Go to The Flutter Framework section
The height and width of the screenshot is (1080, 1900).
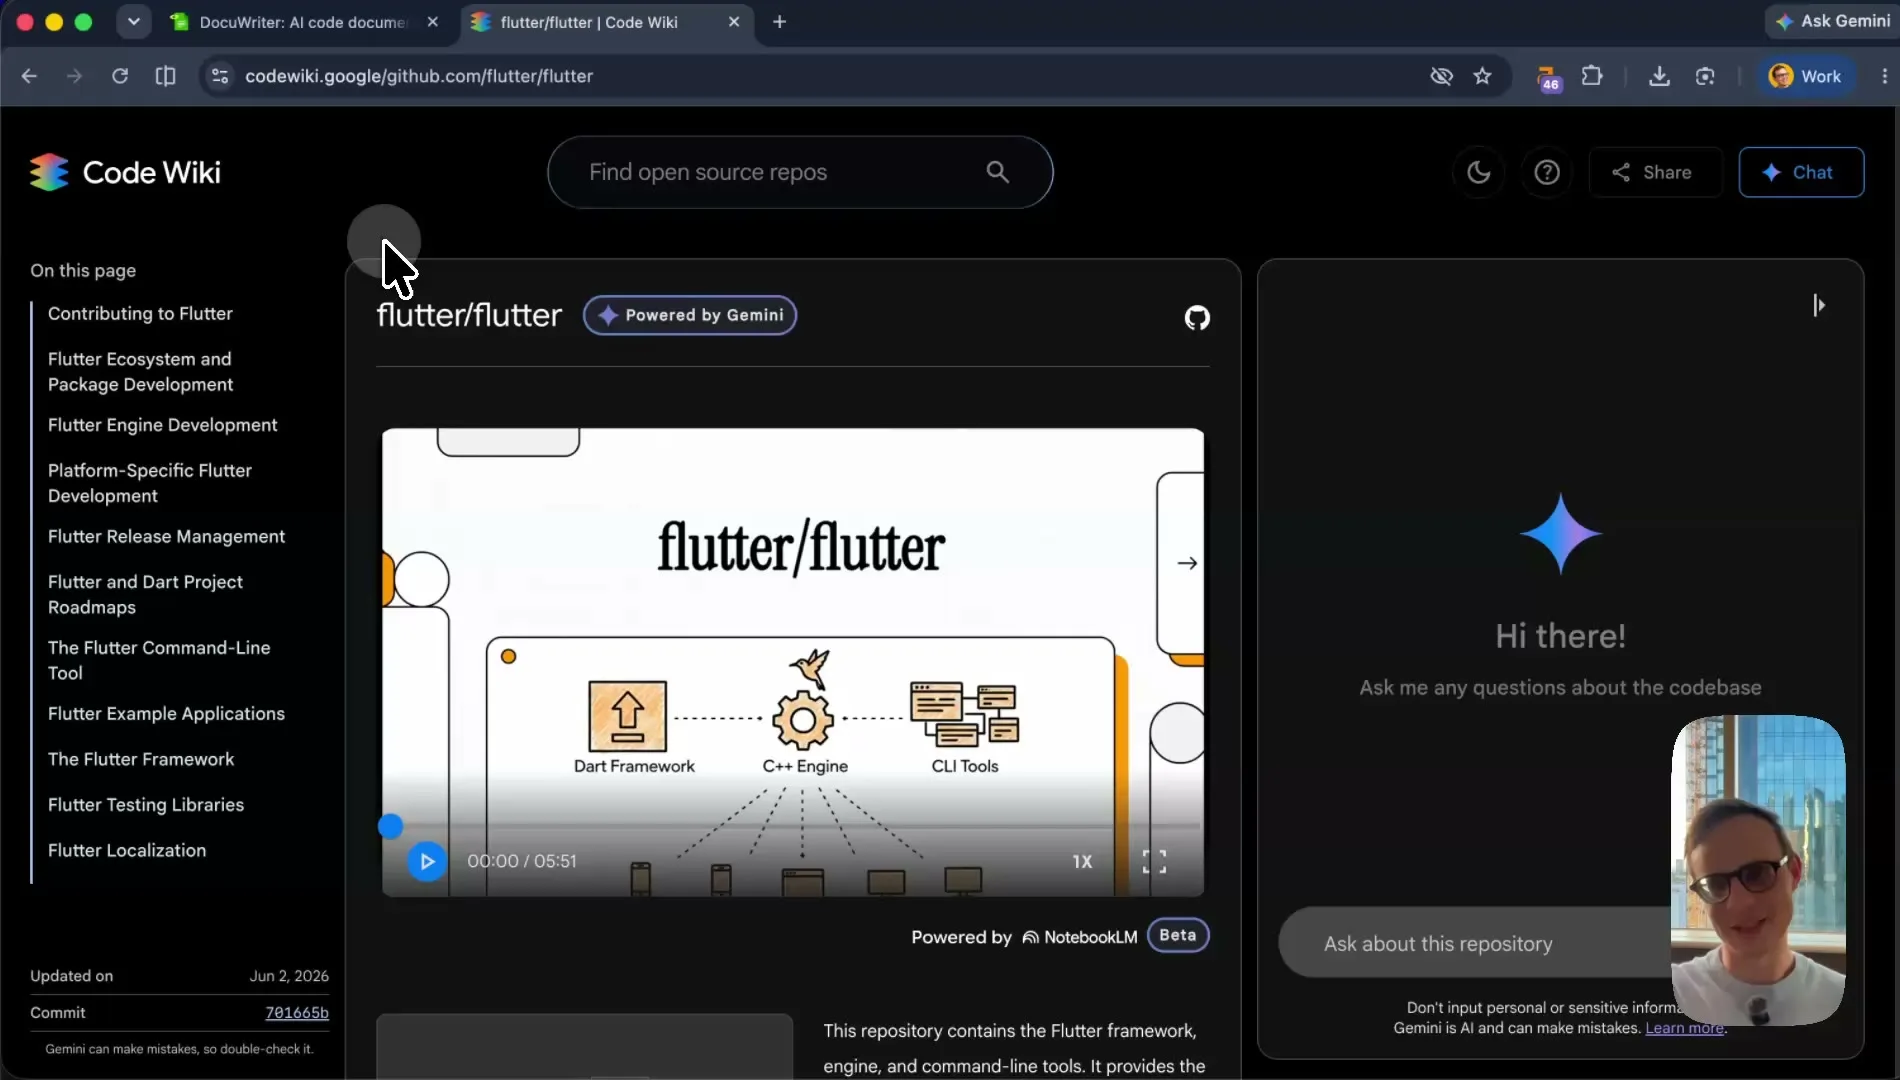tap(141, 759)
